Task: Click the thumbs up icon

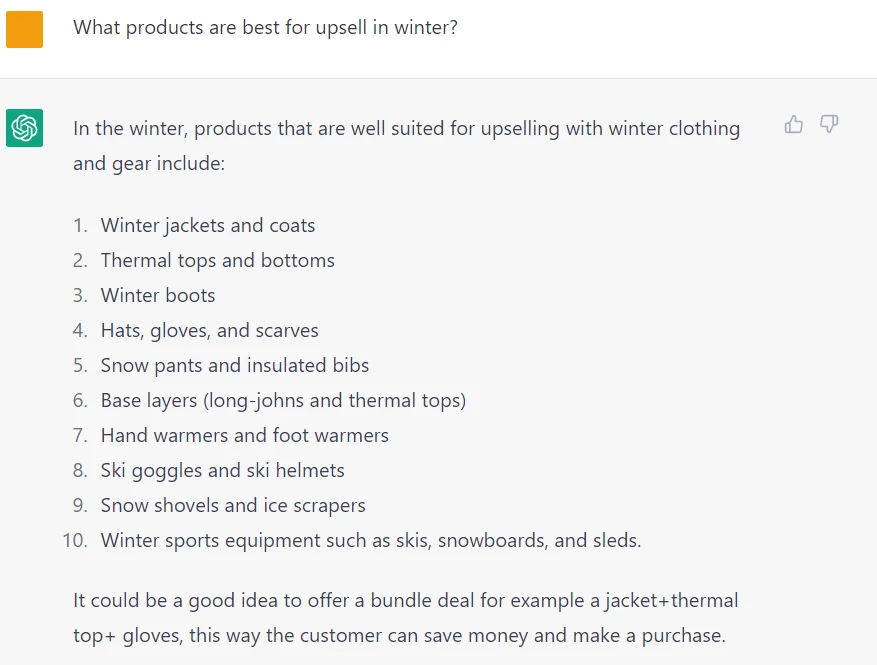Action: coord(794,125)
